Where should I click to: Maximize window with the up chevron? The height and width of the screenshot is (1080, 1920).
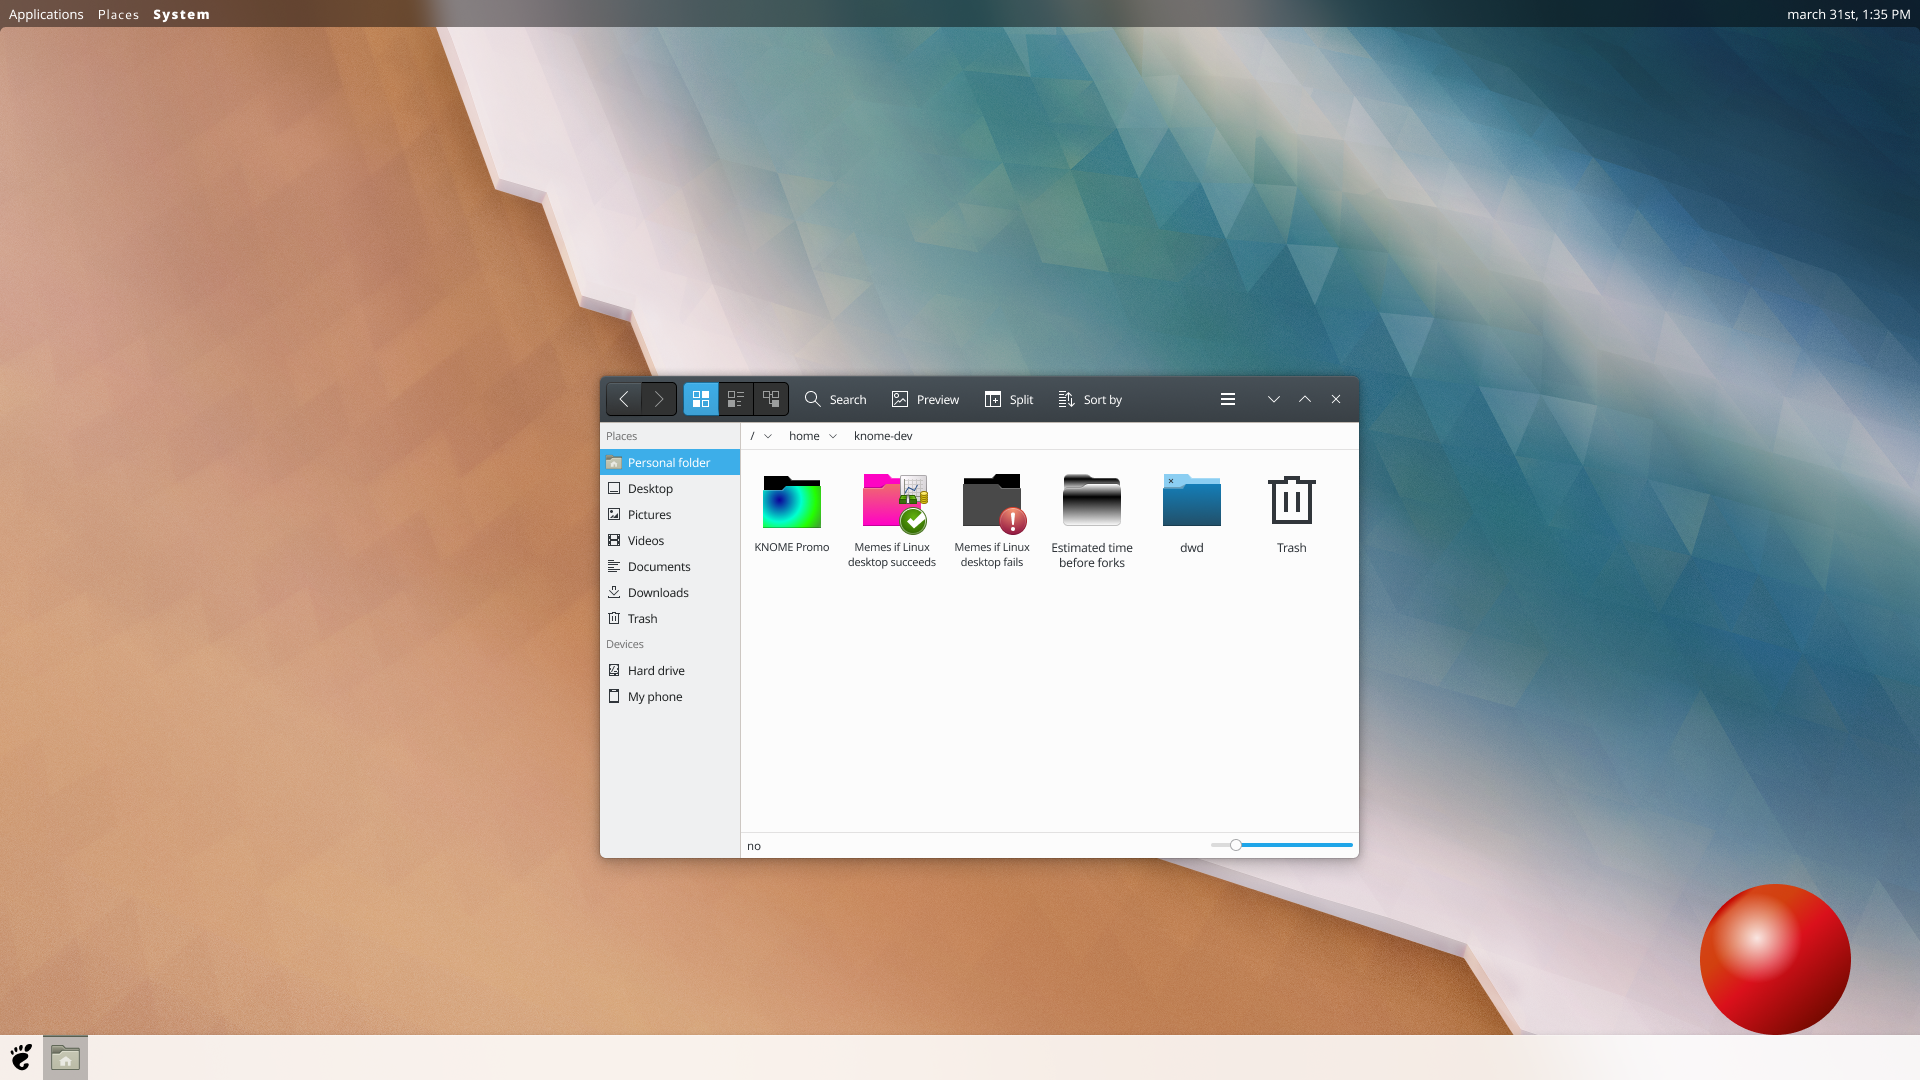coord(1305,399)
